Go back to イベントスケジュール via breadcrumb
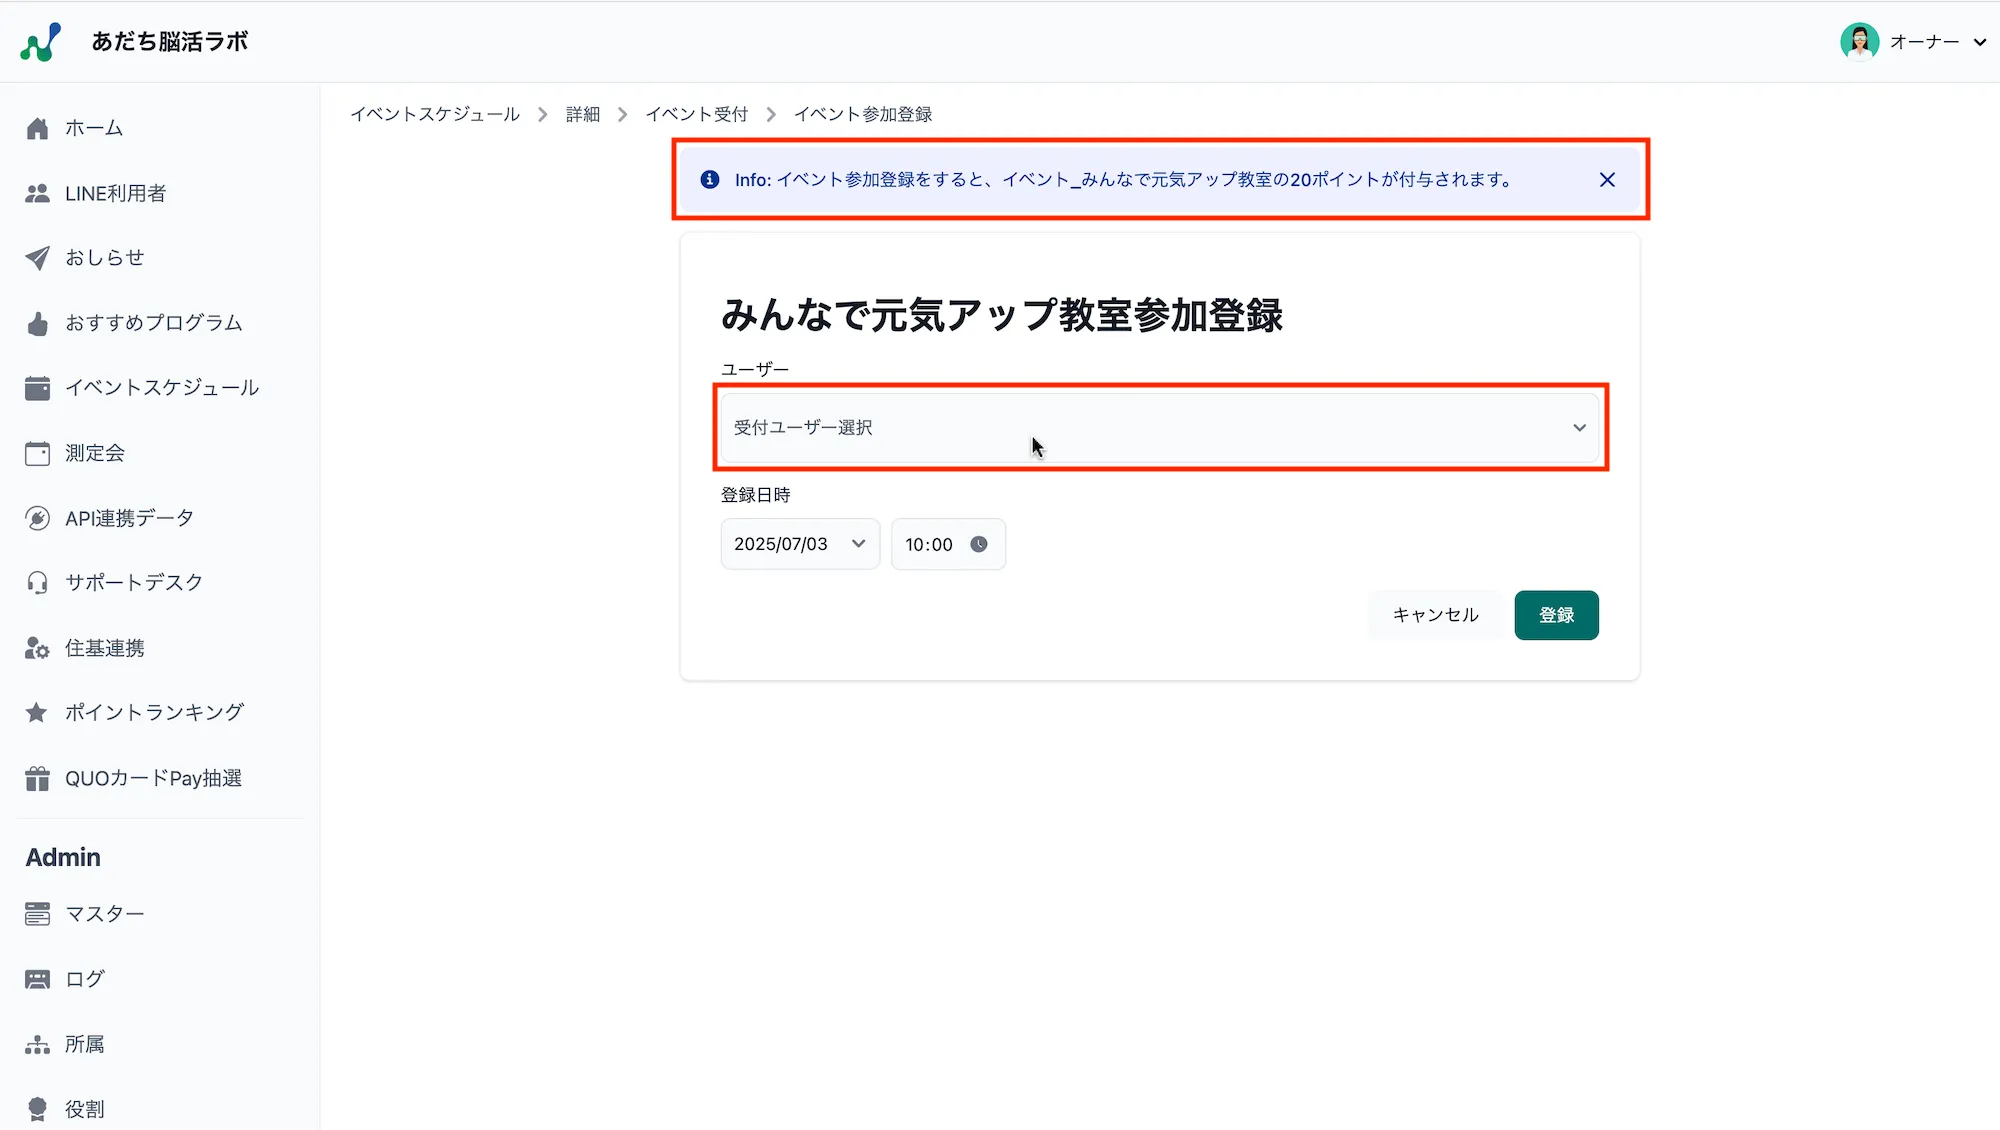Screen dimensions: 2000x1130 pyautogui.click(x=435, y=113)
